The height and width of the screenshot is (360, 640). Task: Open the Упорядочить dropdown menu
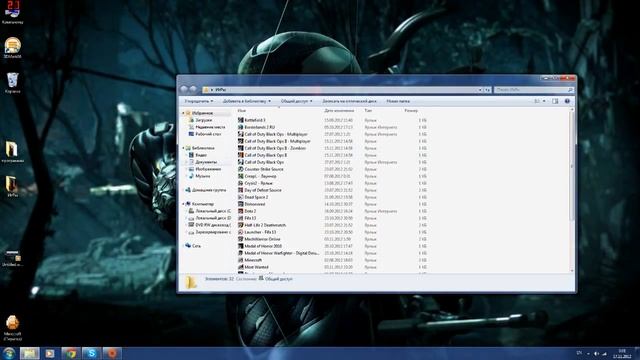pos(199,101)
